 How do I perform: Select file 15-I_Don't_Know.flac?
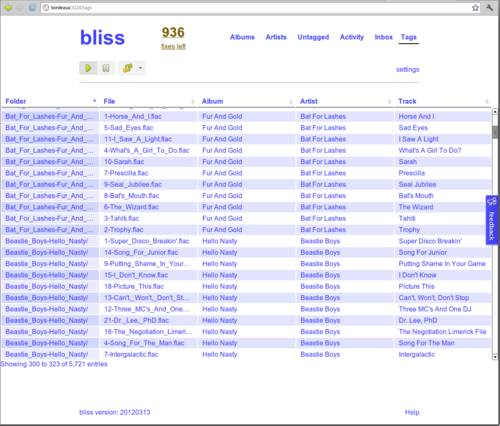(x=149, y=275)
